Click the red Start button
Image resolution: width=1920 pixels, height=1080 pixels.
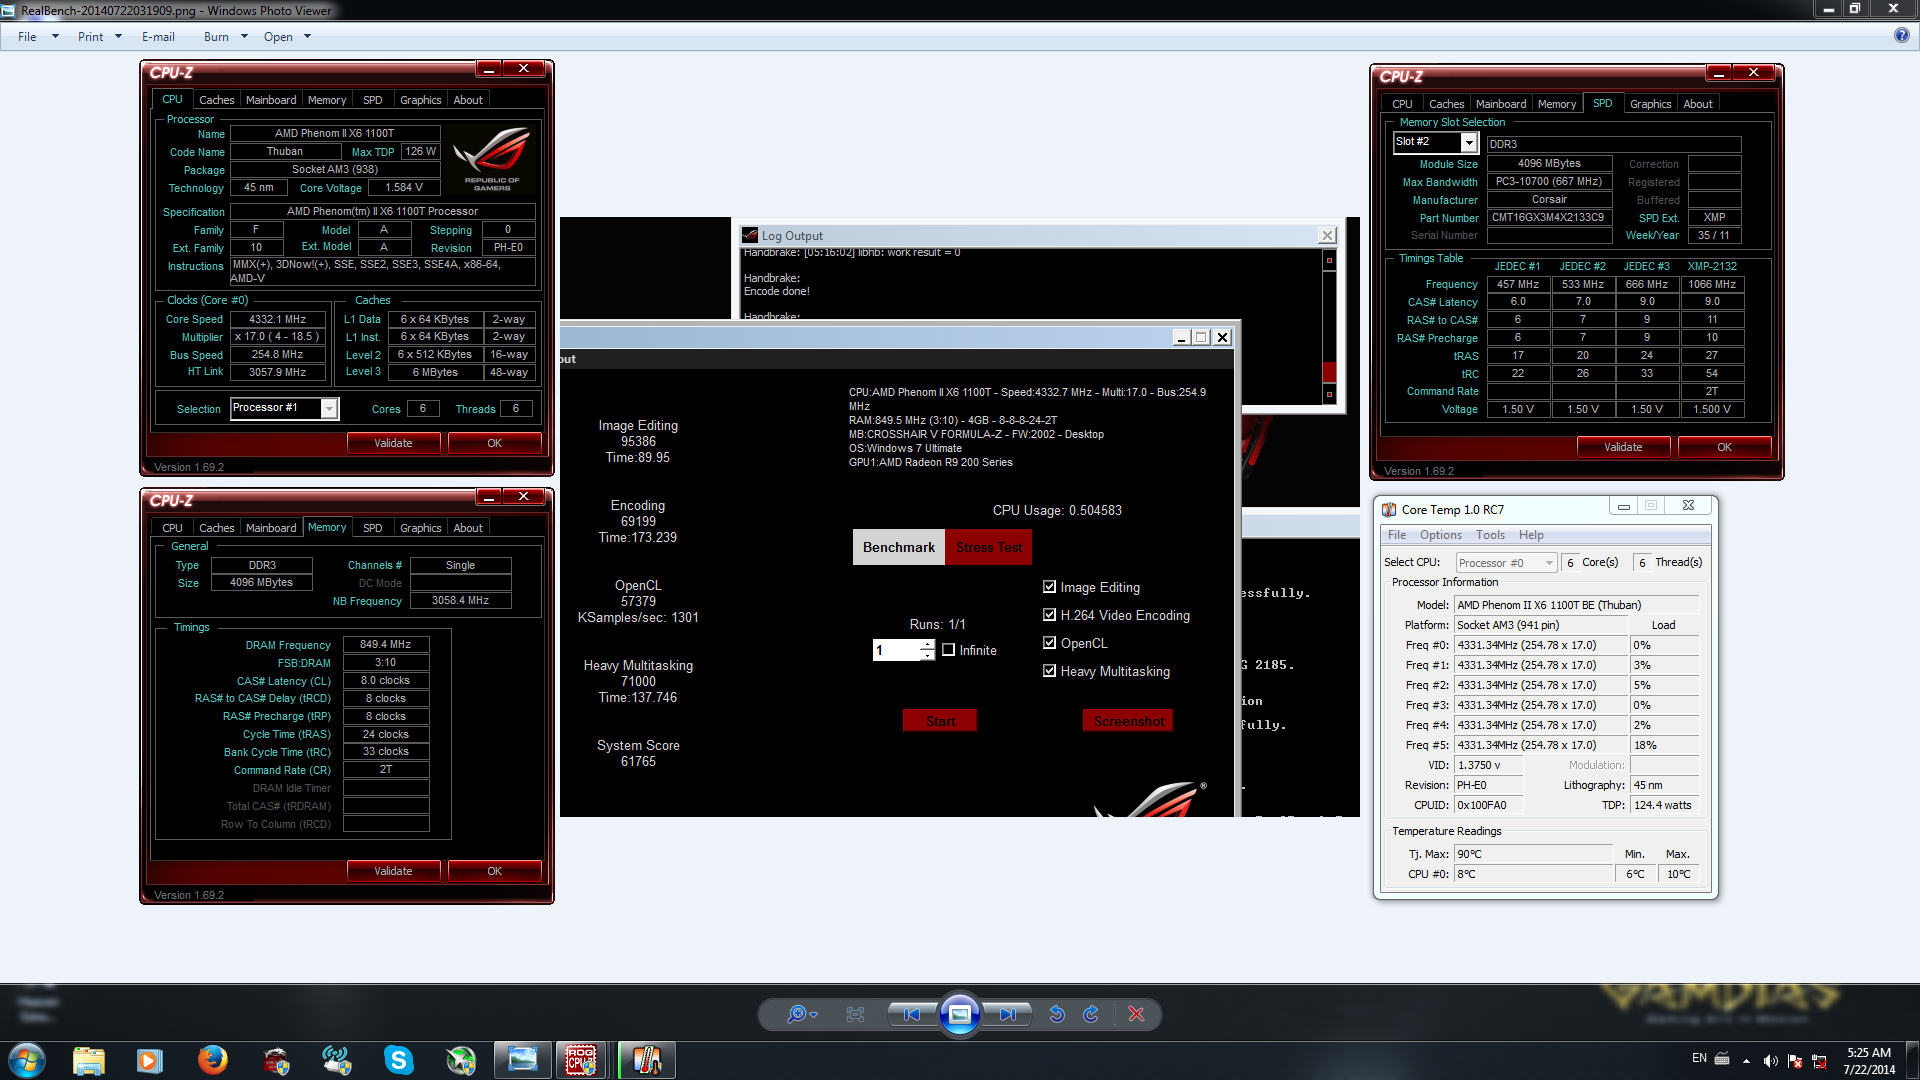(x=940, y=721)
